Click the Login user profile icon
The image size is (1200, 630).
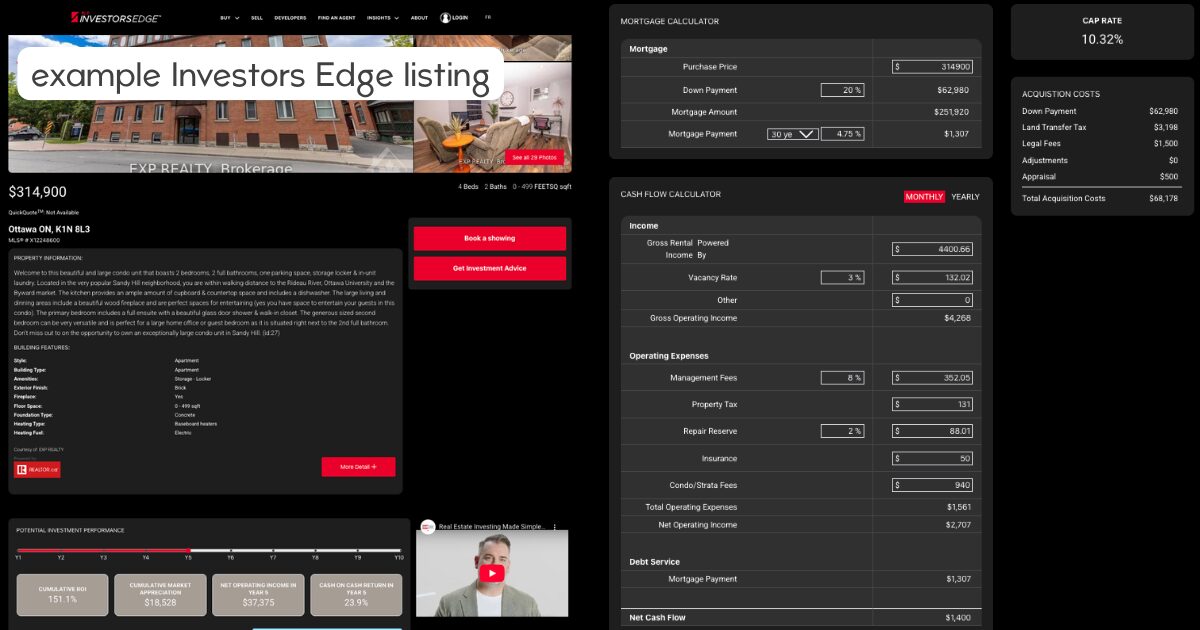coord(445,17)
